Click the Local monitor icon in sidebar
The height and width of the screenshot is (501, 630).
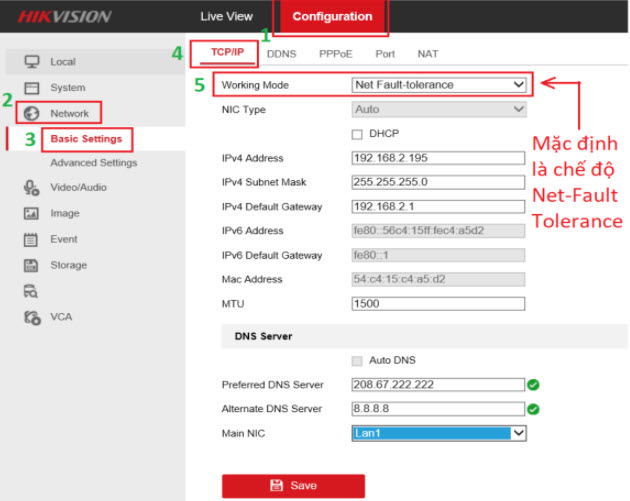31,62
